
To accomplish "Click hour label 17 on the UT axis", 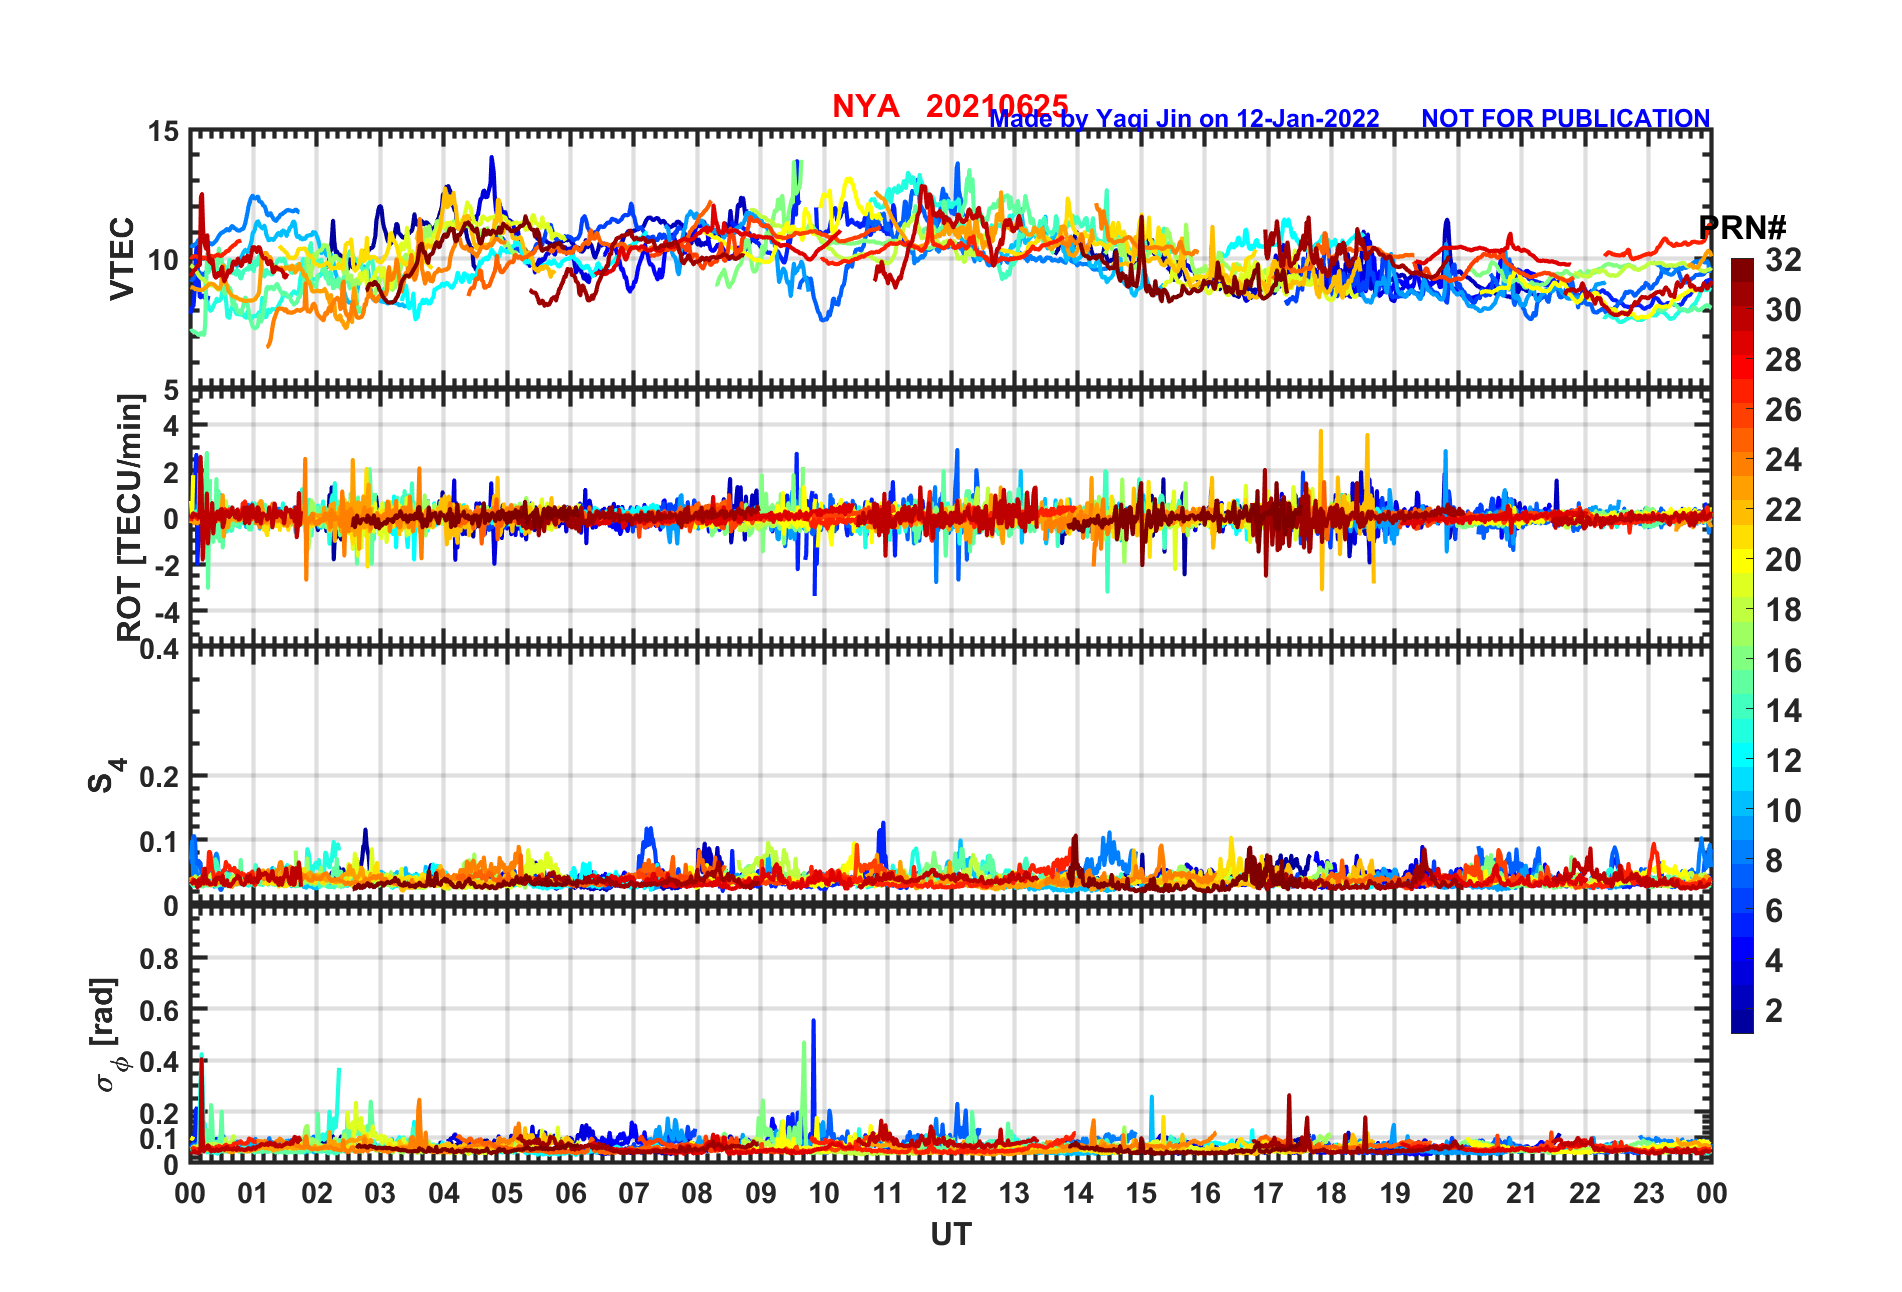I will coord(1268,1193).
